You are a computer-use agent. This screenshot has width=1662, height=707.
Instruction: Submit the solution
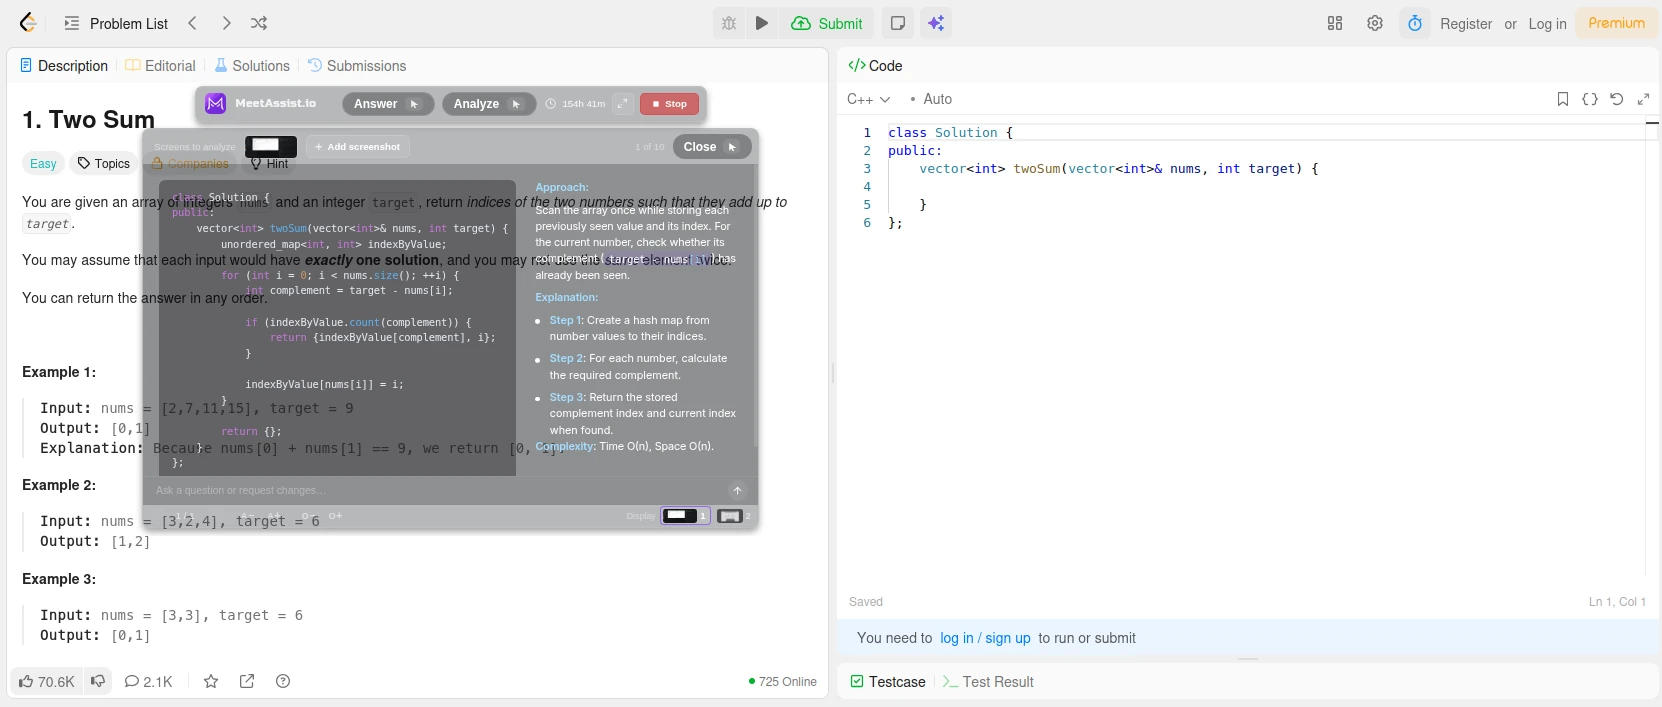pyautogui.click(x=827, y=23)
